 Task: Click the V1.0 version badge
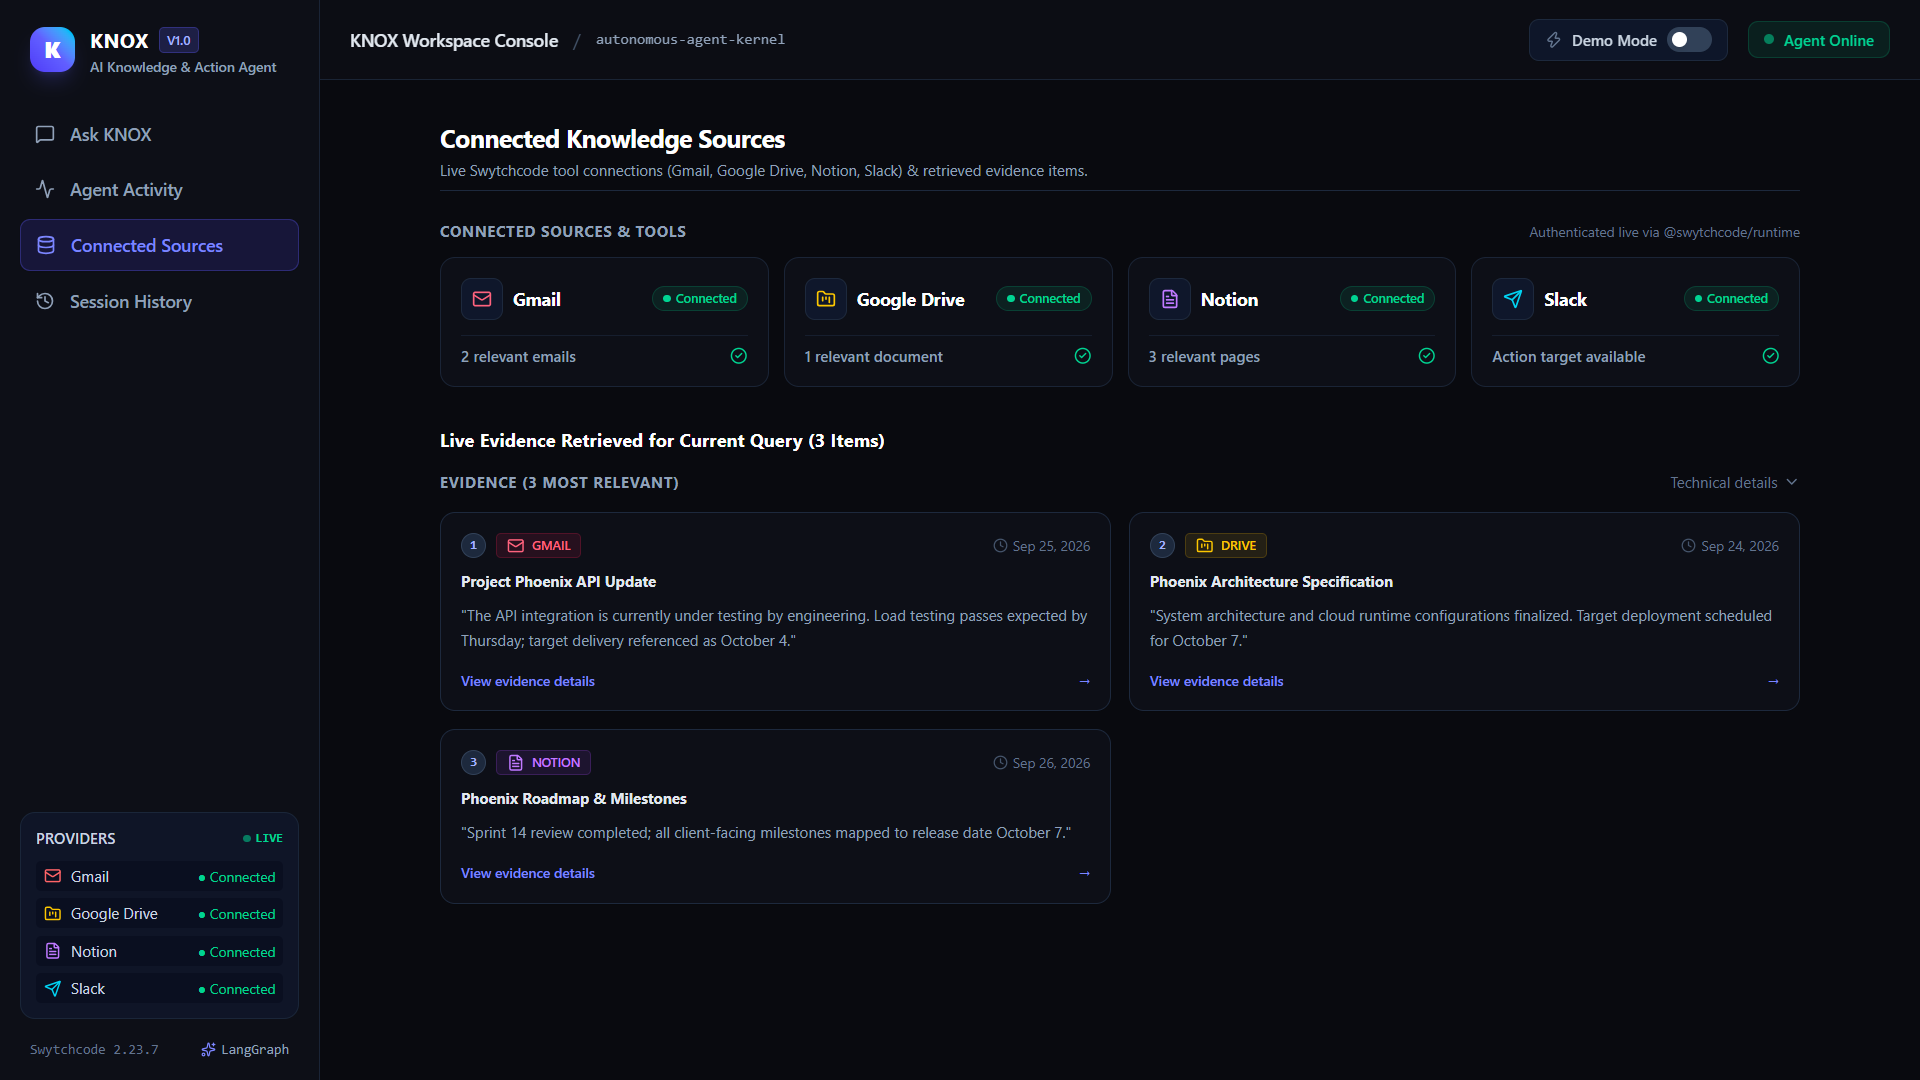click(179, 40)
